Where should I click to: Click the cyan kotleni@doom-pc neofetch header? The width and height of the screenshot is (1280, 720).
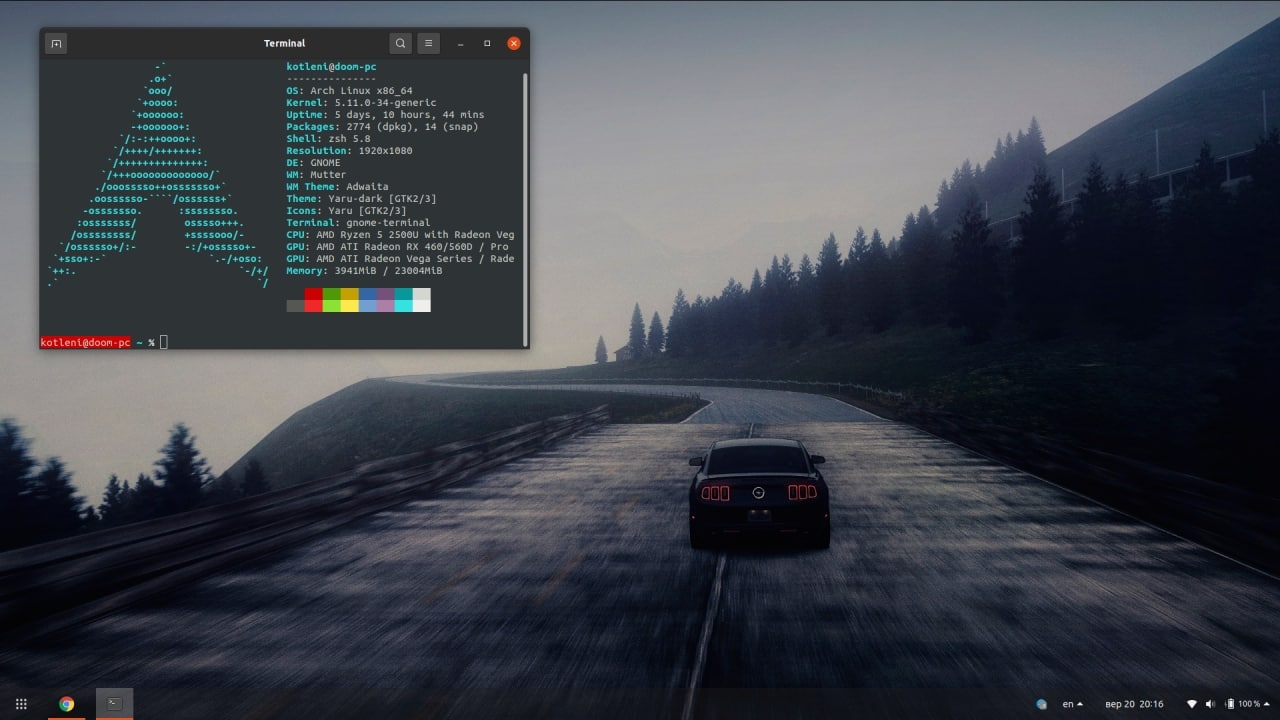[331, 67]
